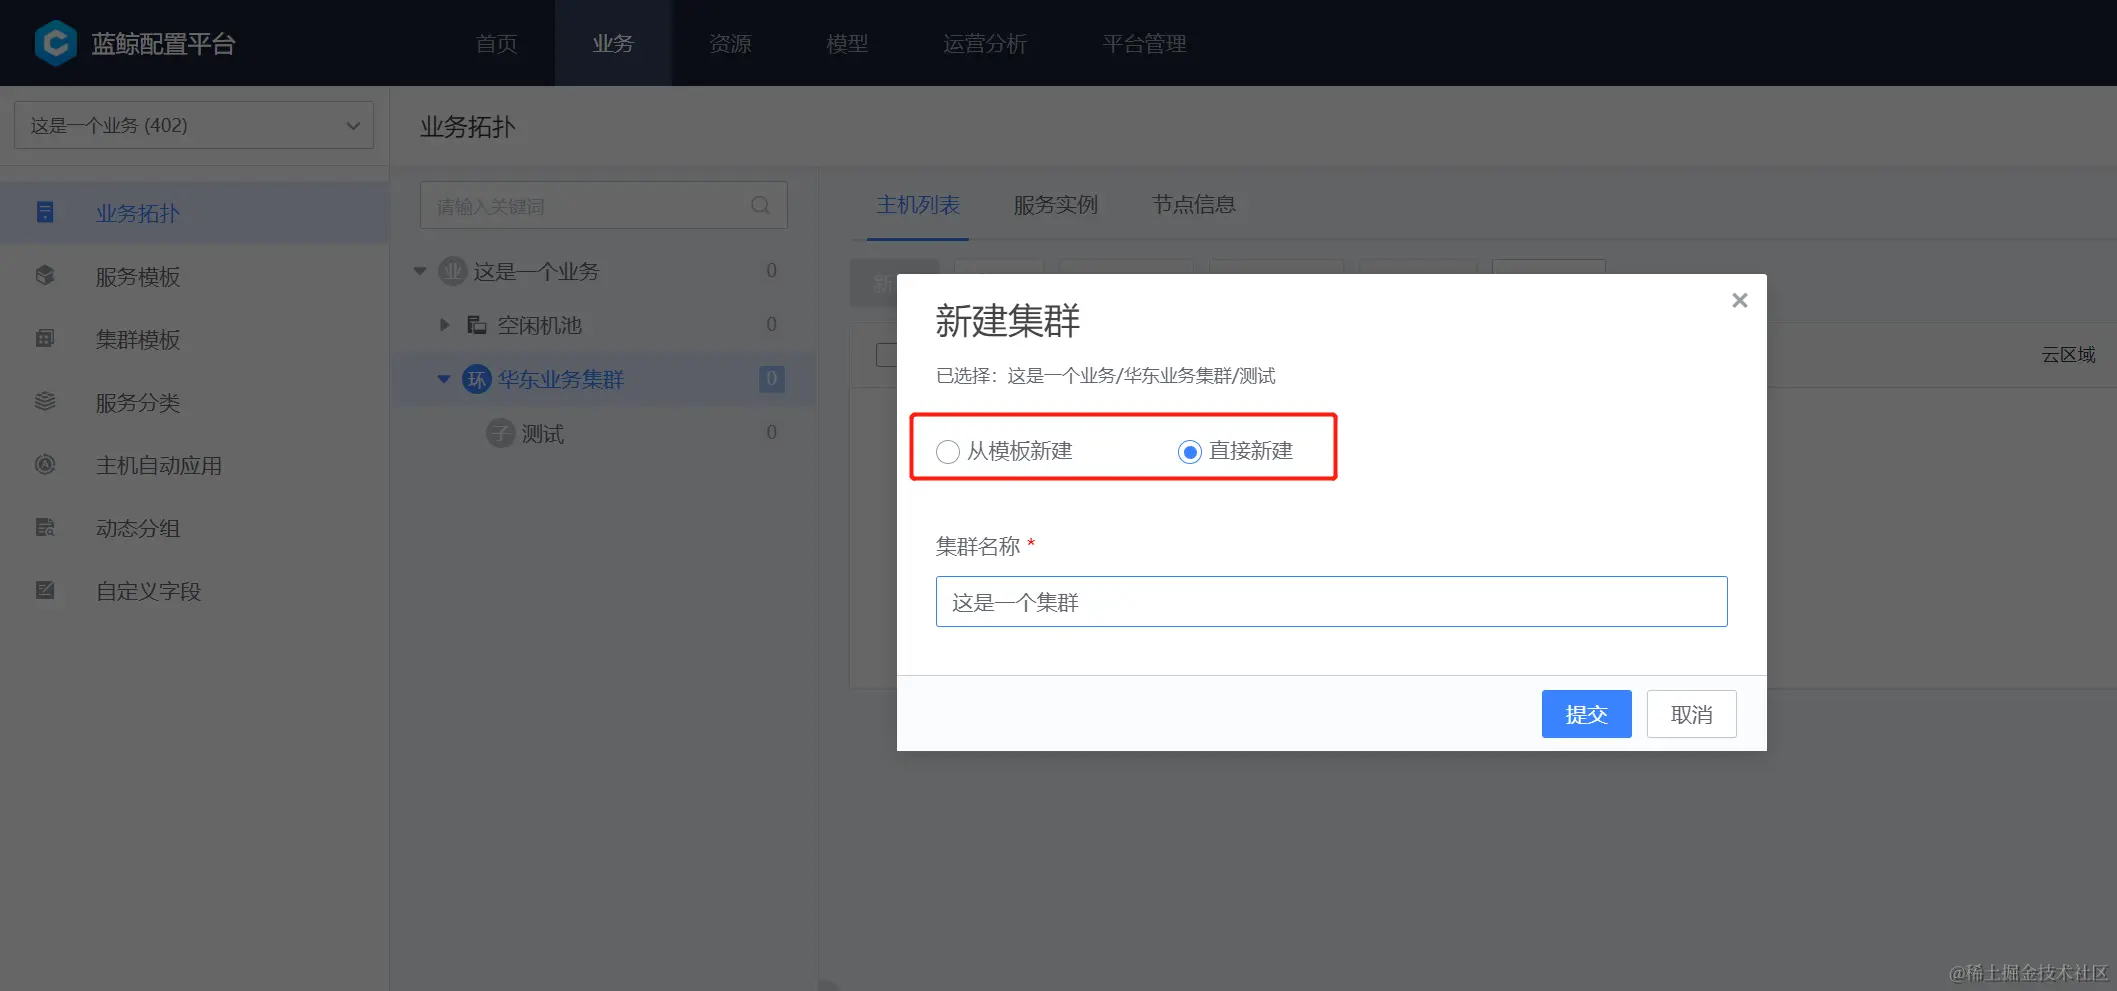Collapse the 这是一个业务 tree node
The height and width of the screenshot is (991, 2117).
(x=420, y=271)
